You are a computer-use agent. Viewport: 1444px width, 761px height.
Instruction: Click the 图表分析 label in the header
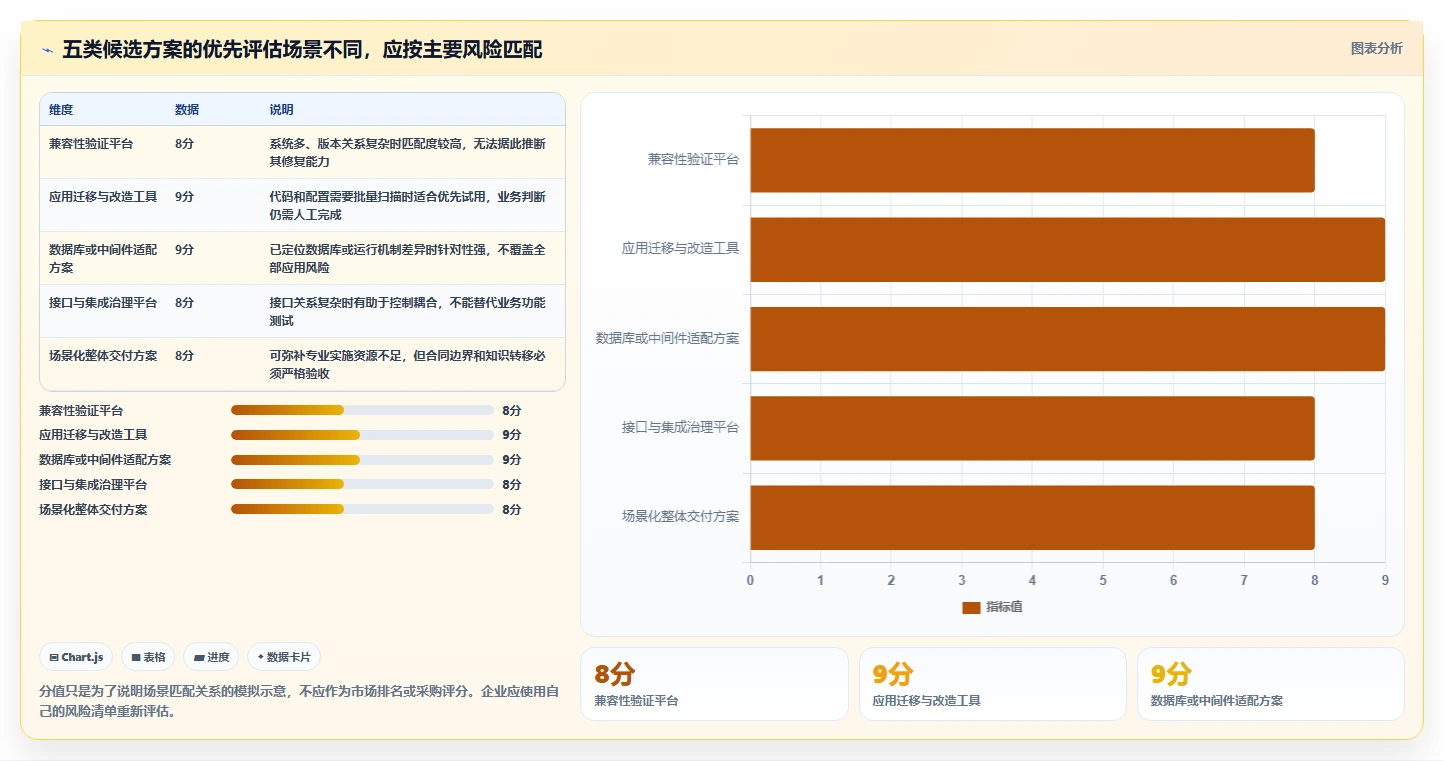1376,48
